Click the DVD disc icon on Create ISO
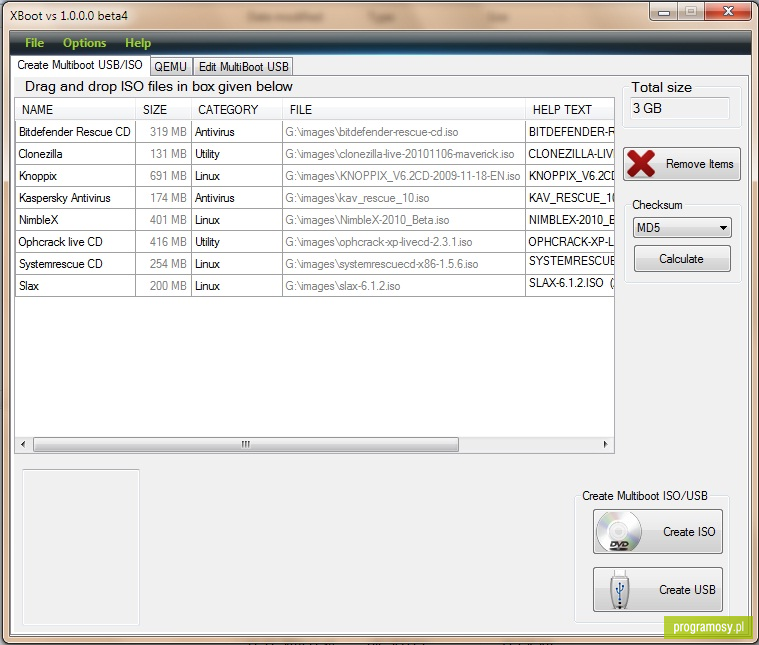 click(619, 532)
